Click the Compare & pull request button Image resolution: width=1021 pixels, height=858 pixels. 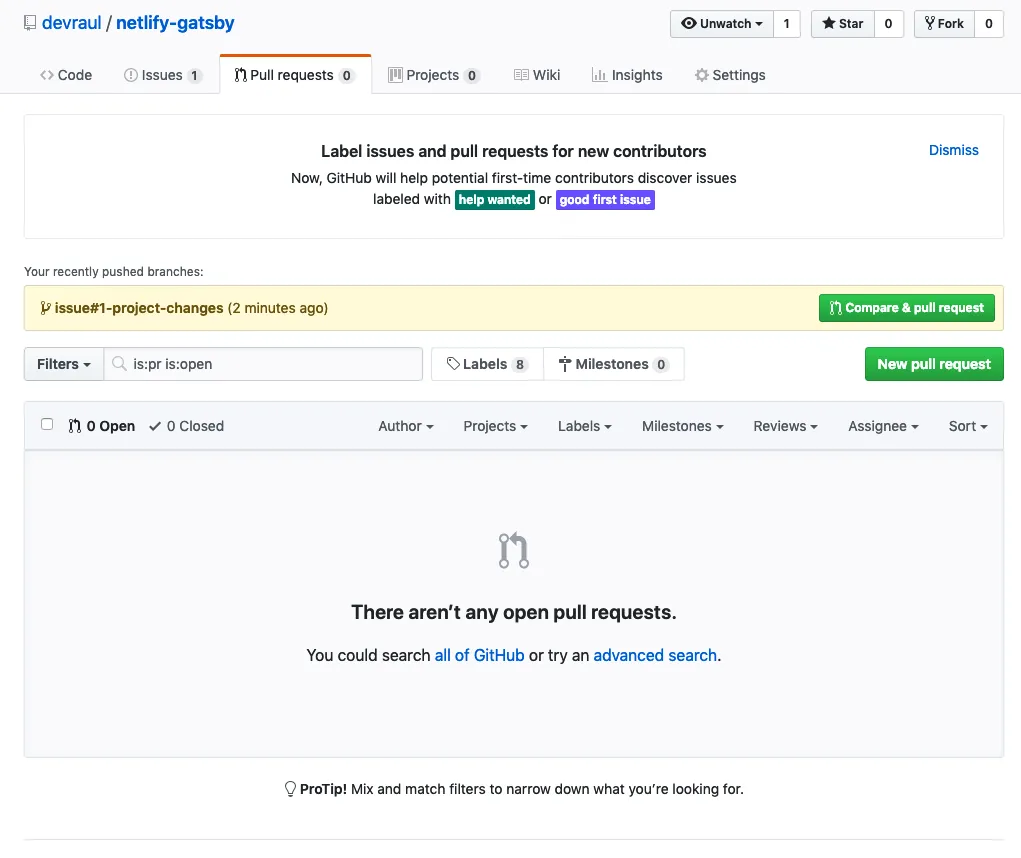point(906,308)
